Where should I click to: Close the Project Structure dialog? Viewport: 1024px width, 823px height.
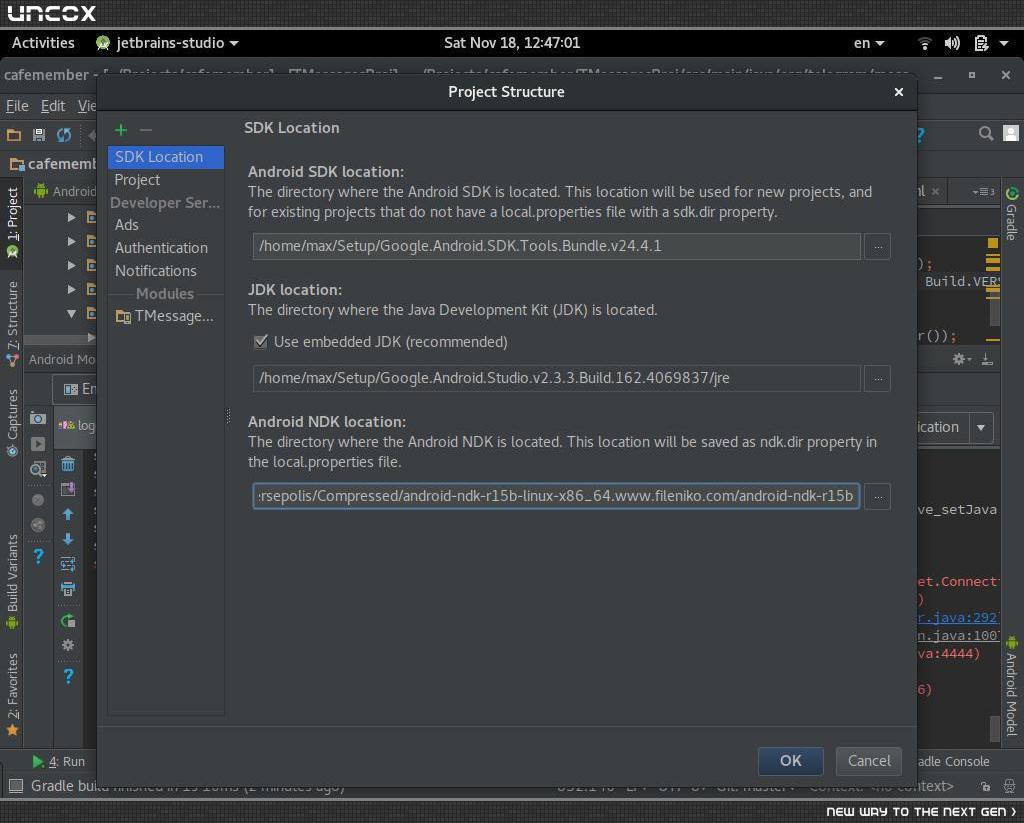pyautogui.click(x=899, y=92)
